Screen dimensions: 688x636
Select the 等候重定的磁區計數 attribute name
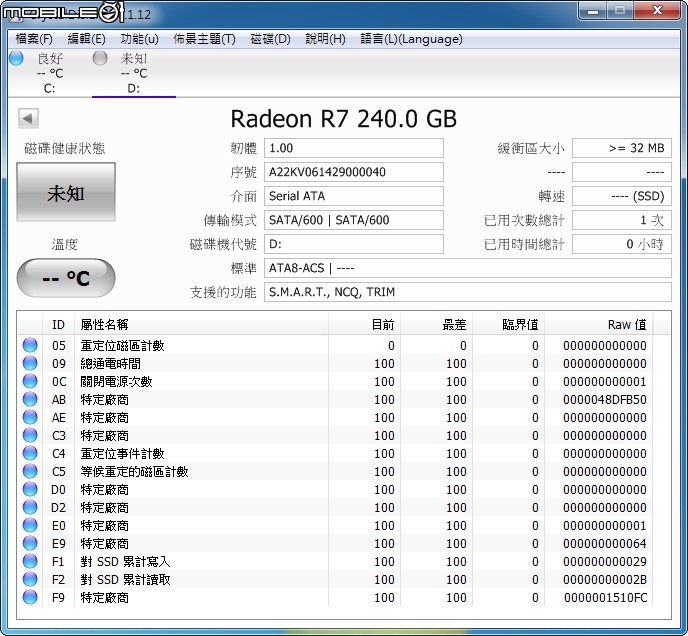pyautogui.click(x=134, y=472)
